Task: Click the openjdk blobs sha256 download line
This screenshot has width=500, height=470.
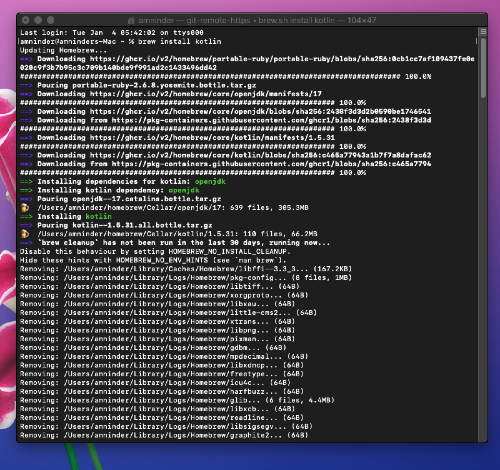Action: (x=225, y=112)
